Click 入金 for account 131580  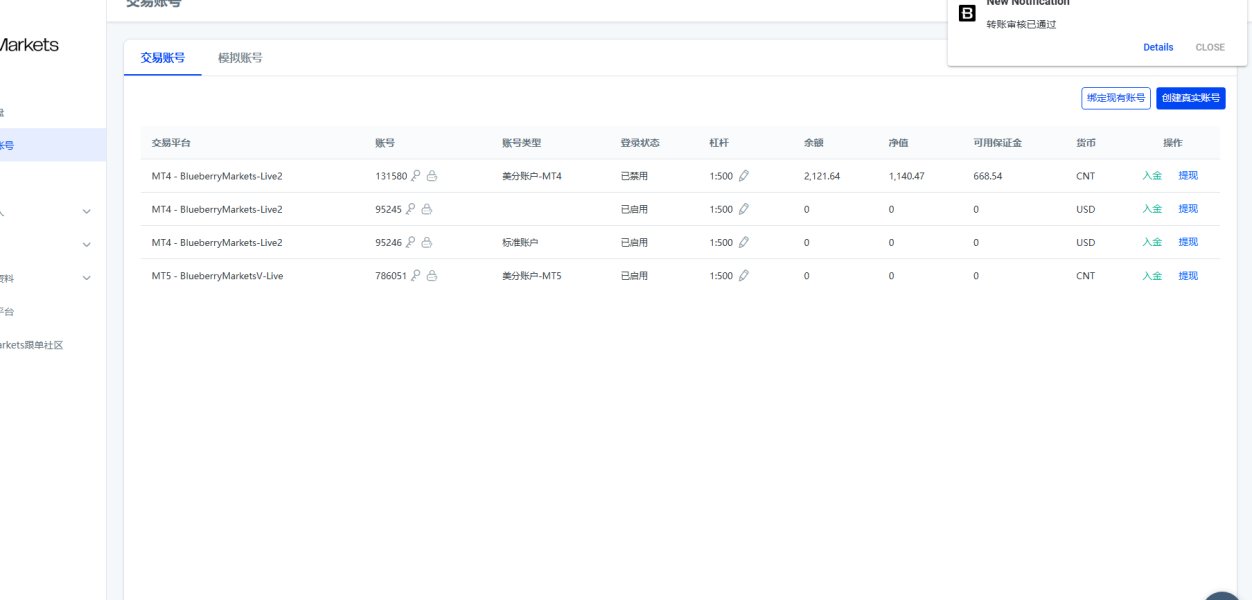click(x=1152, y=176)
